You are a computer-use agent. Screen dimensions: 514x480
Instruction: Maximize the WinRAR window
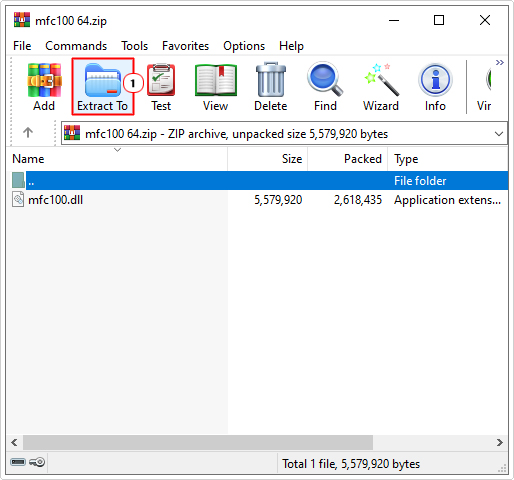pos(439,20)
